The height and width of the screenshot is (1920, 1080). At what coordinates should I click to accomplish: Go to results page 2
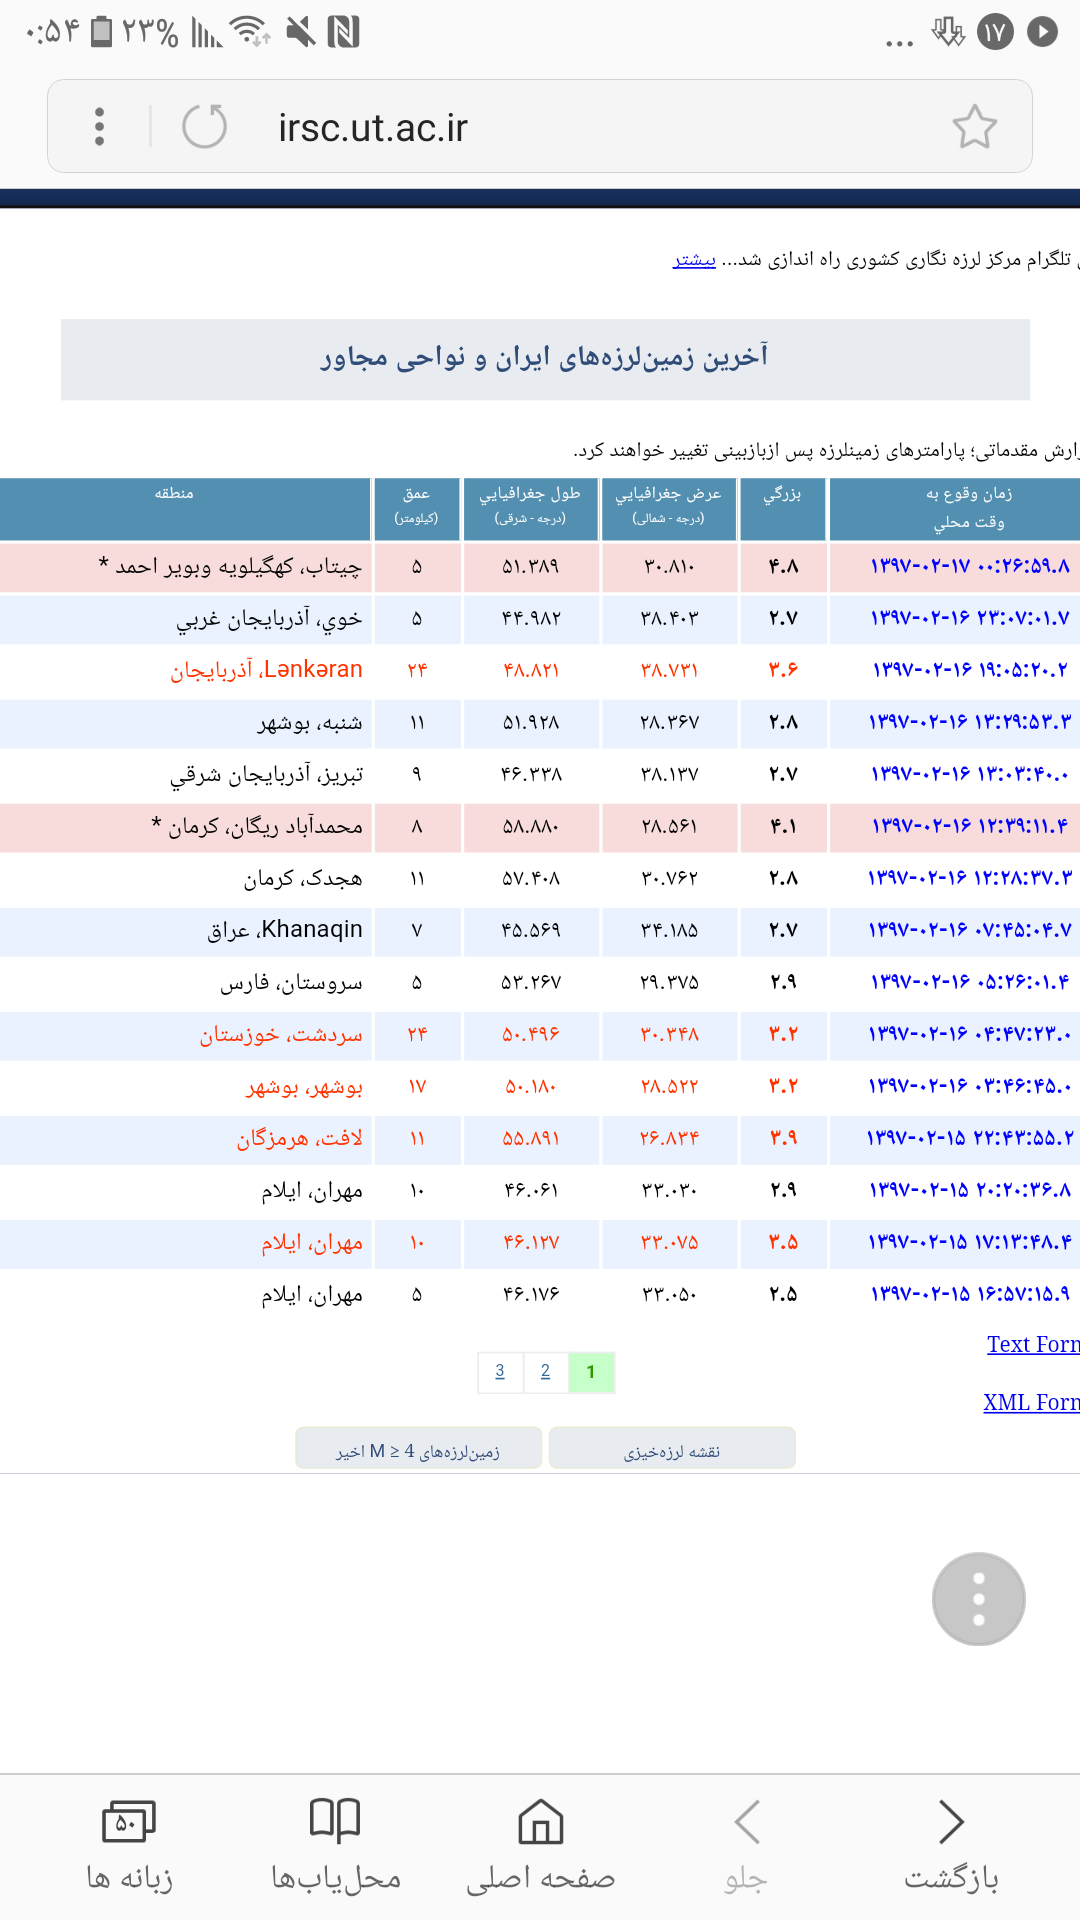545,1372
